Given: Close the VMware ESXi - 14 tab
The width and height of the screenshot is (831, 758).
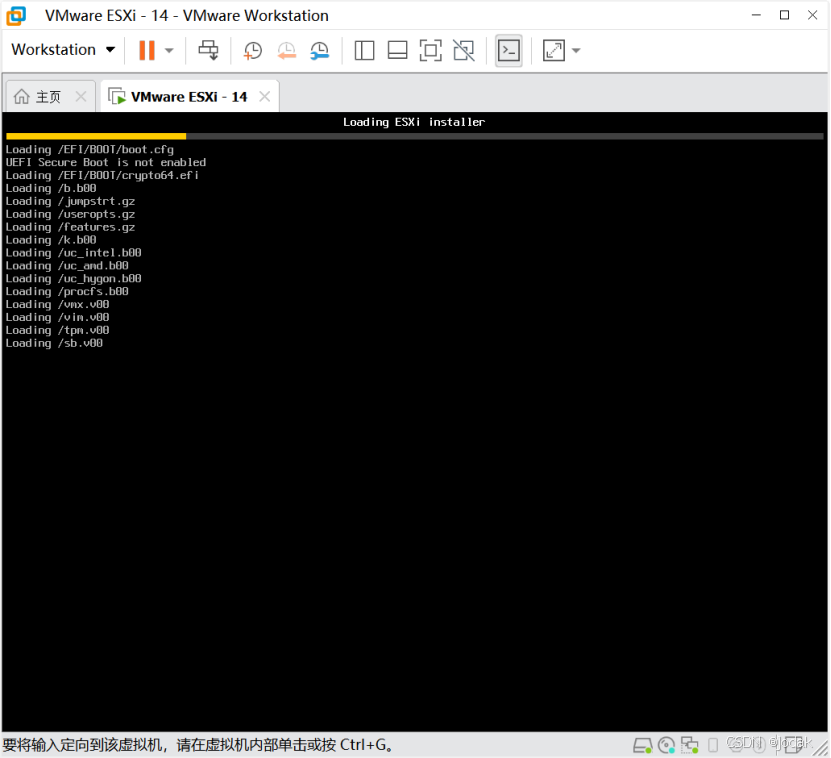Looking at the screenshot, I should click(264, 96).
